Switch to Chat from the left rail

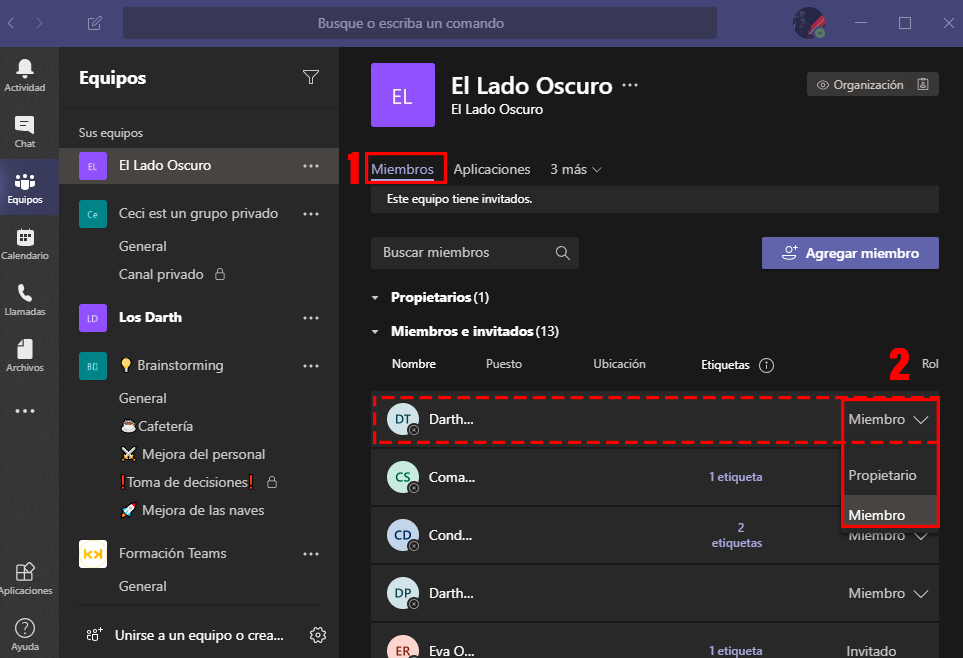tap(27, 128)
